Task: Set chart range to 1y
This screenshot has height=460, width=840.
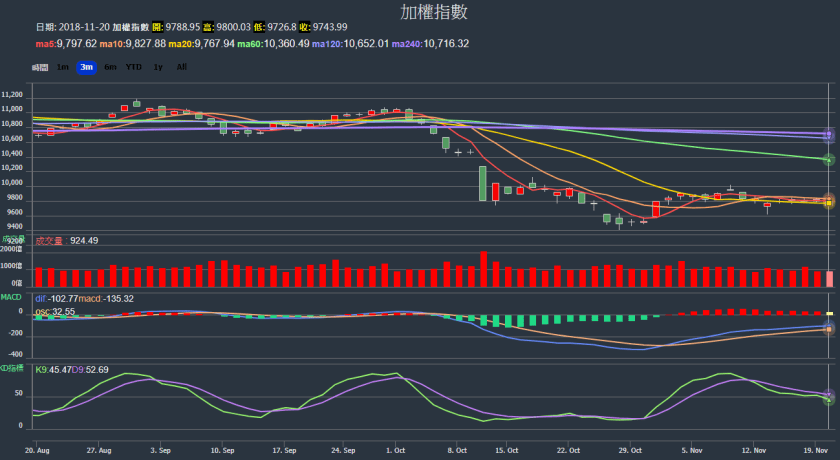Action: 158,67
